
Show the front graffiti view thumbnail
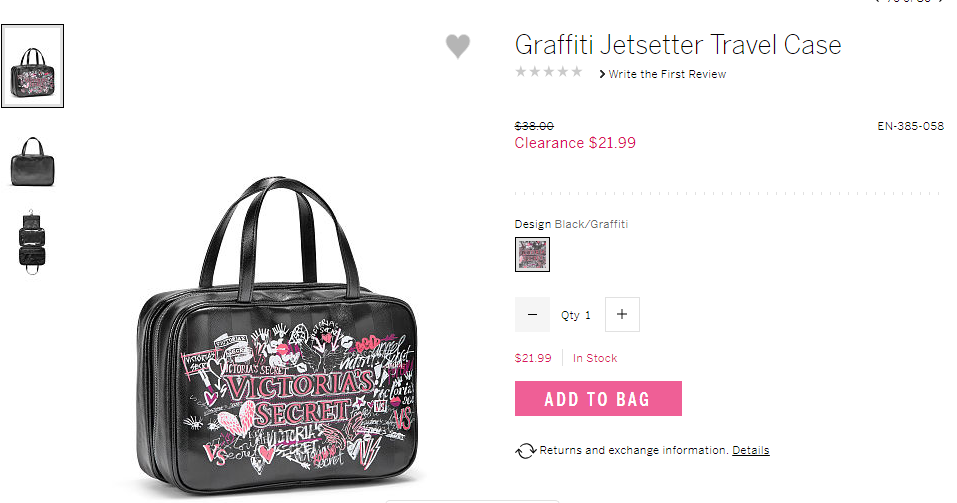pos(32,66)
